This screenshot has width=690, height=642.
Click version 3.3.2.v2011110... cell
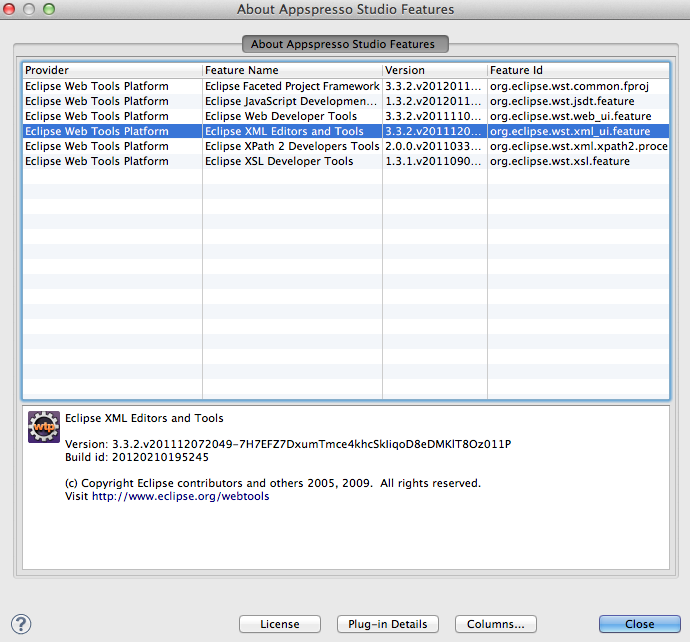435,116
